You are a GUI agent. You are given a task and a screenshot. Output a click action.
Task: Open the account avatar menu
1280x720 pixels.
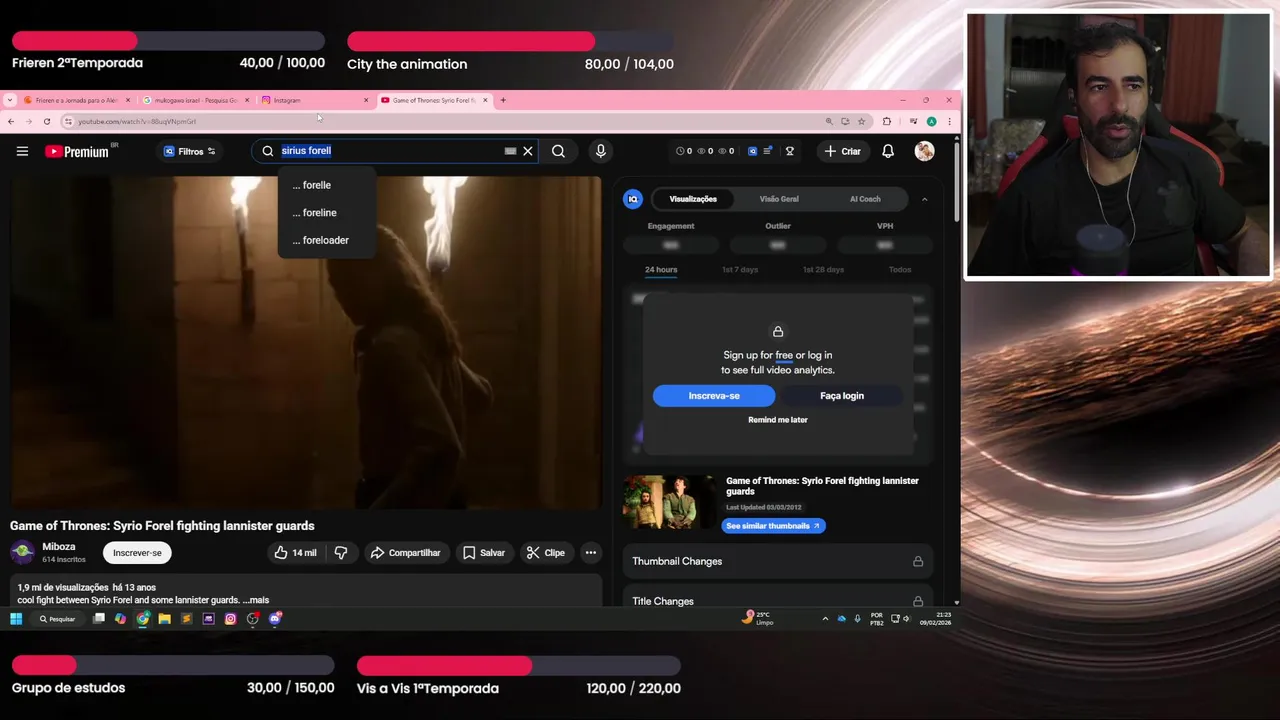coord(924,151)
